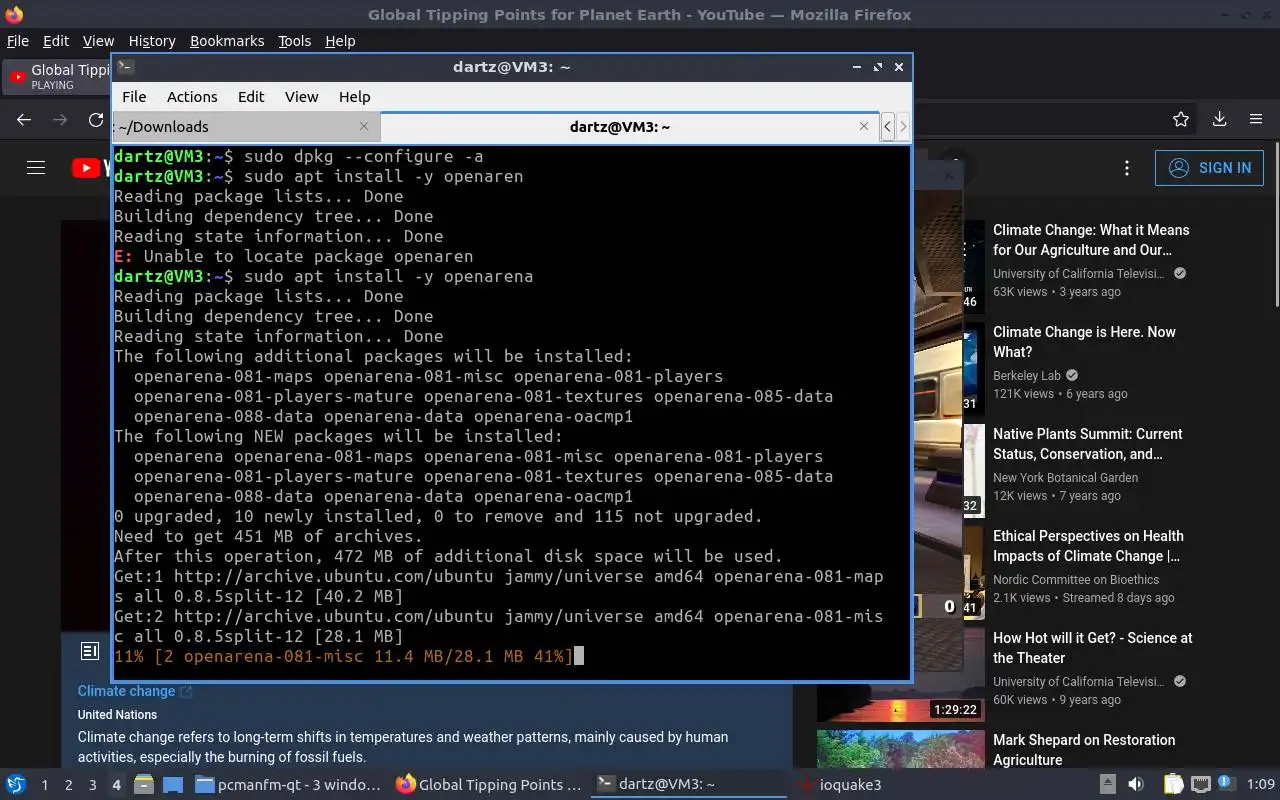Open volume control in system tray
This screenshot has width=1280, height=800.
pyautogui.click(x=1136, y=785)
